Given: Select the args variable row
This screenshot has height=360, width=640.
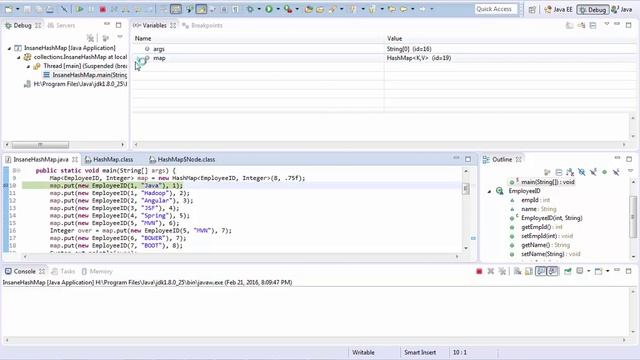Looking at the screenshot, I should tap(384, 49).
